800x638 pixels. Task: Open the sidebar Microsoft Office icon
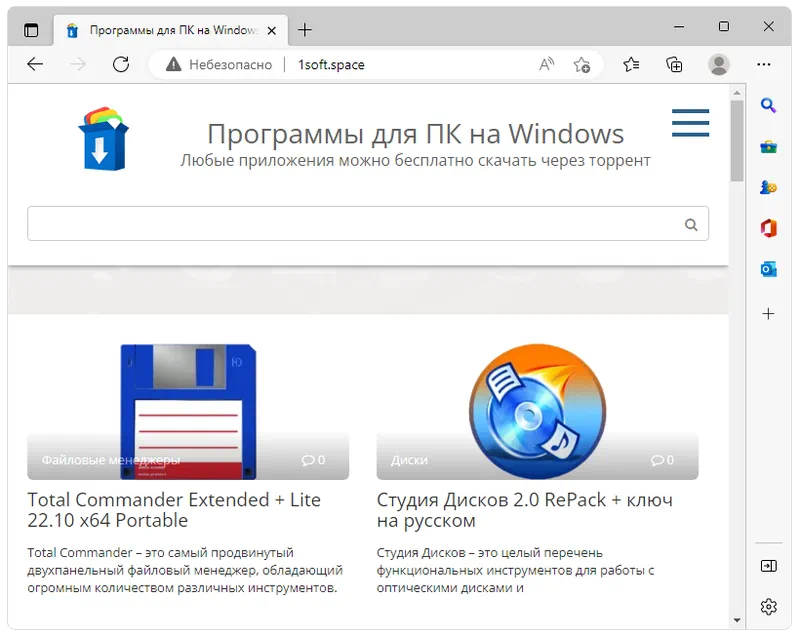click(768, 228)
